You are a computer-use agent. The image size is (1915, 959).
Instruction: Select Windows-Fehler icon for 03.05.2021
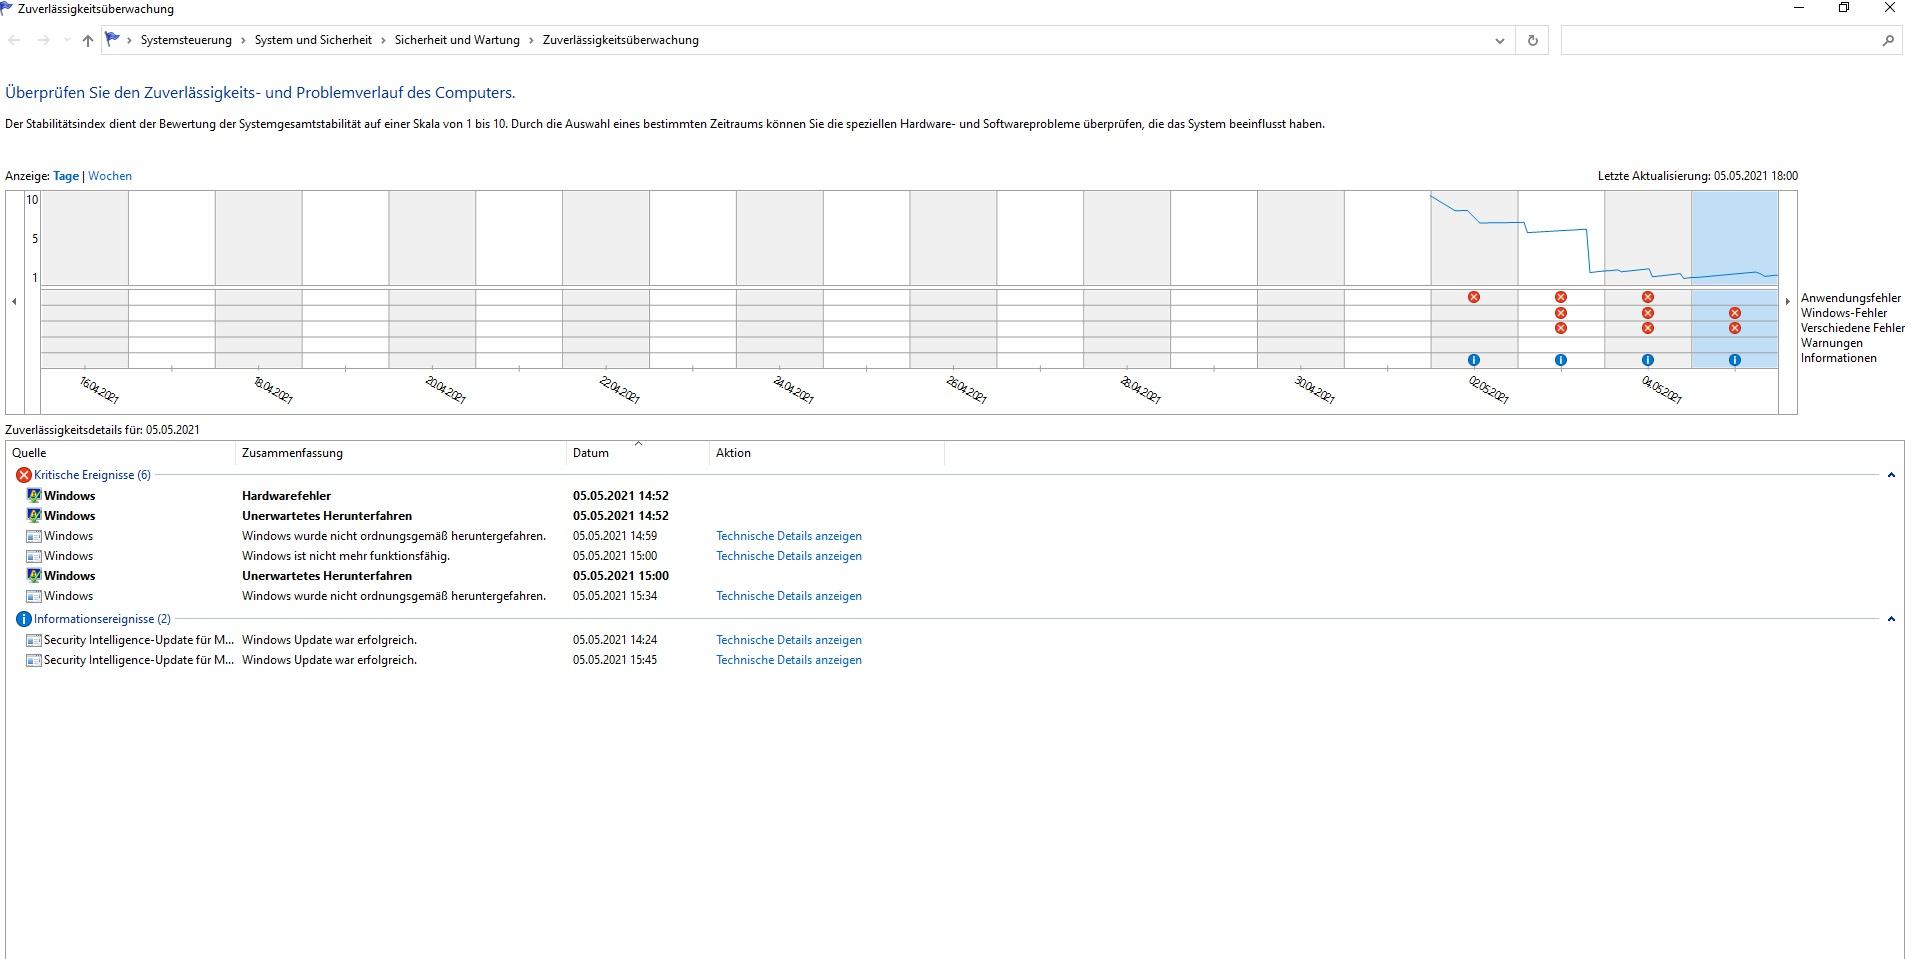pyautogui.click(x=1561, y=313)
